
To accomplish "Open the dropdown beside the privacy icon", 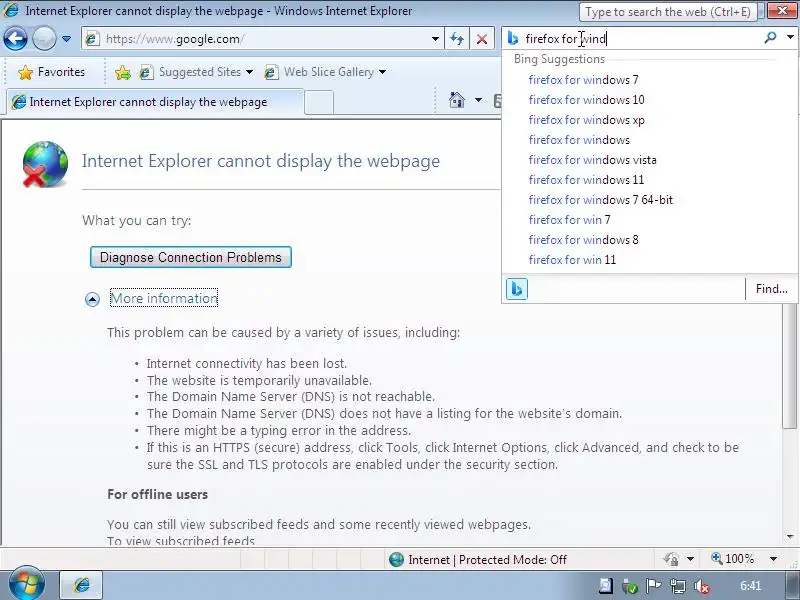I will [x=690, y=559].
